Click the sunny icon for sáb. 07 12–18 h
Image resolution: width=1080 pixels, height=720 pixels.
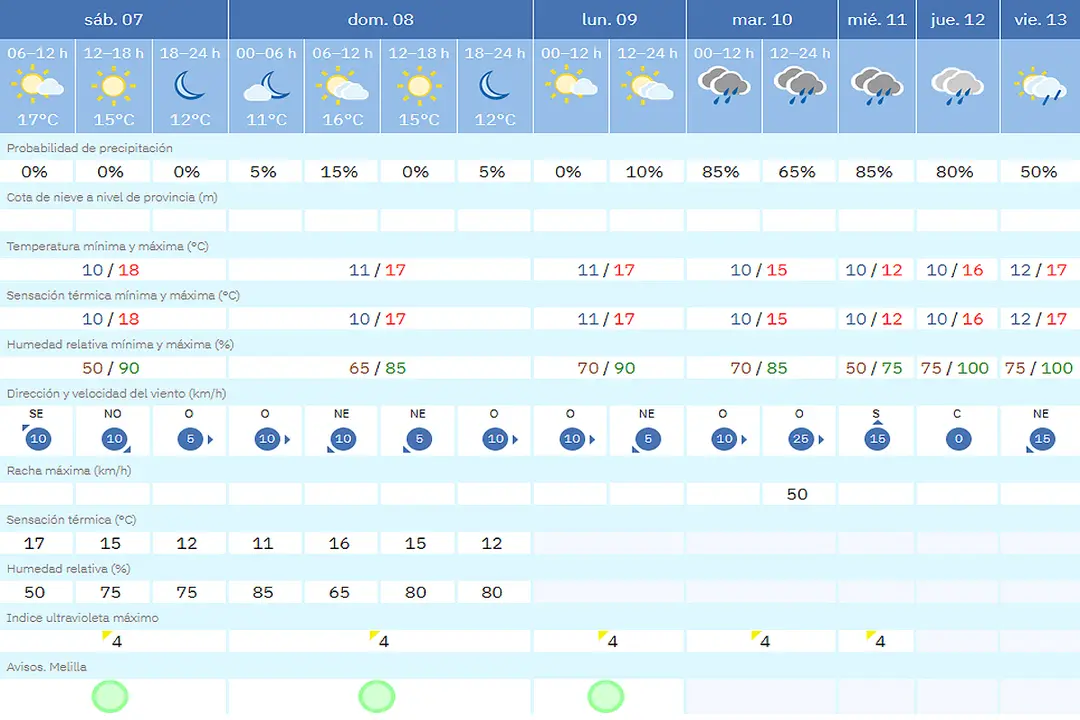coord(114,87)
